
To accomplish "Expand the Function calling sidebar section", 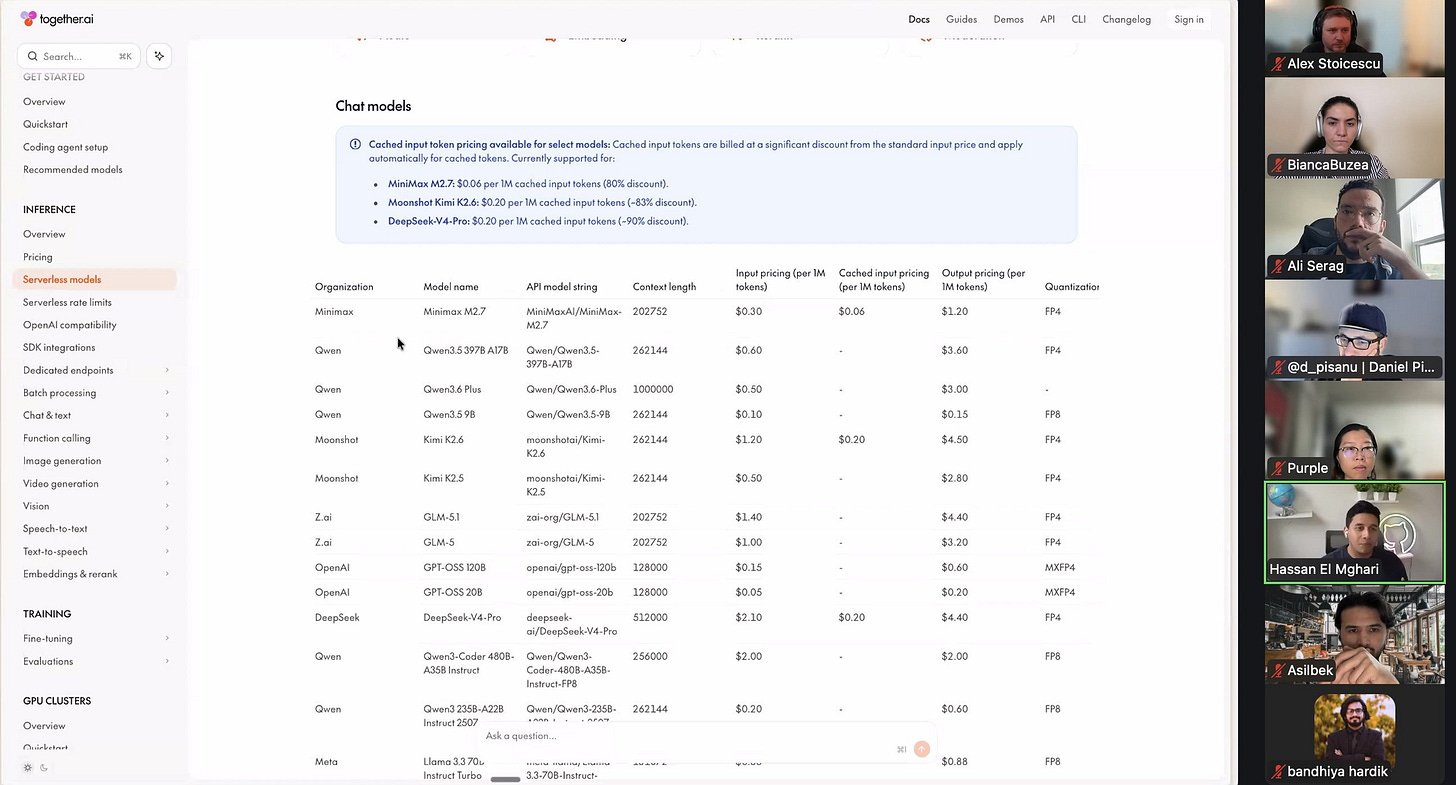I will click(95, 438).
